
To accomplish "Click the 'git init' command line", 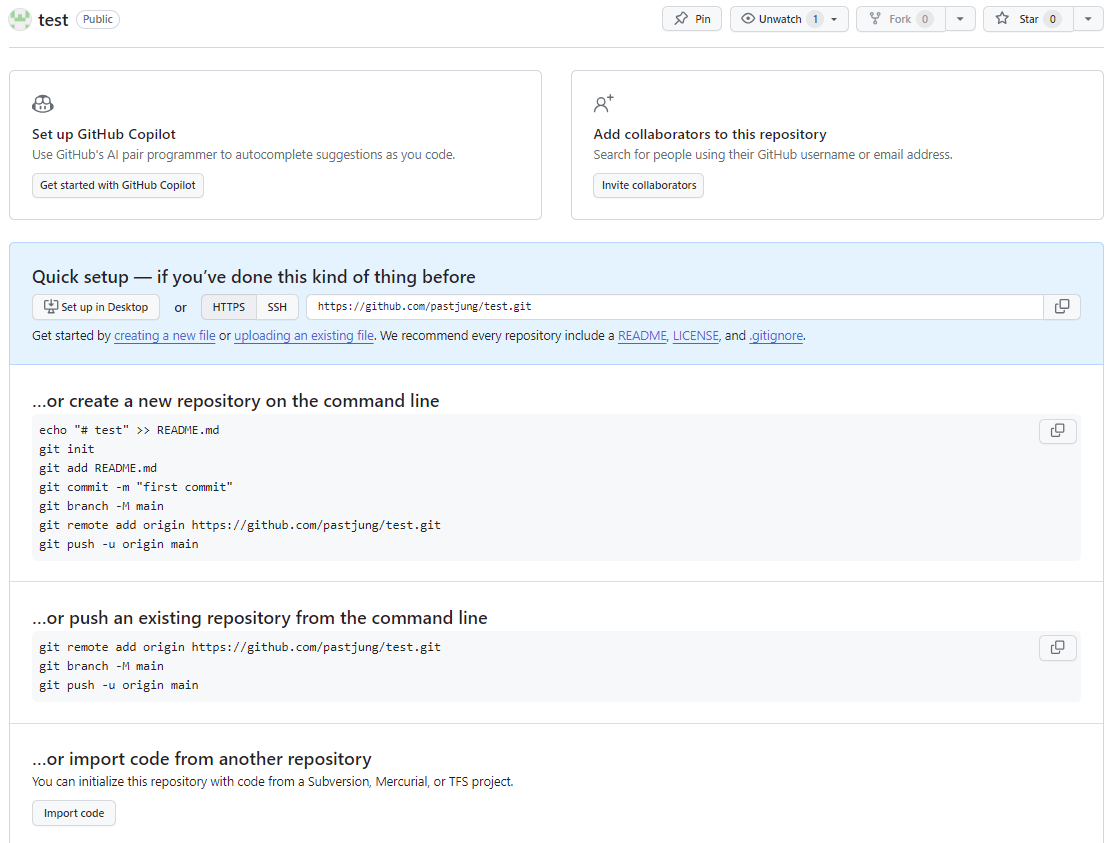I will pyautogui.click(x=67, y=448).
